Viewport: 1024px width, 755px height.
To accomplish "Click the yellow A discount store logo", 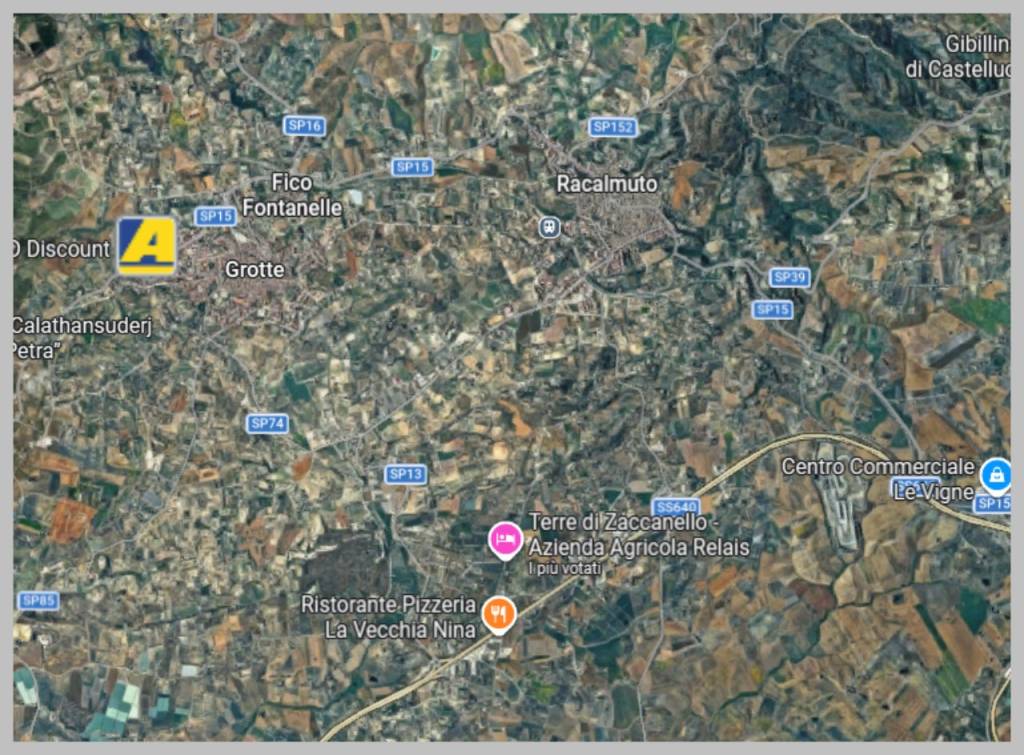I will pyautogui.click(x=146, y=246).
